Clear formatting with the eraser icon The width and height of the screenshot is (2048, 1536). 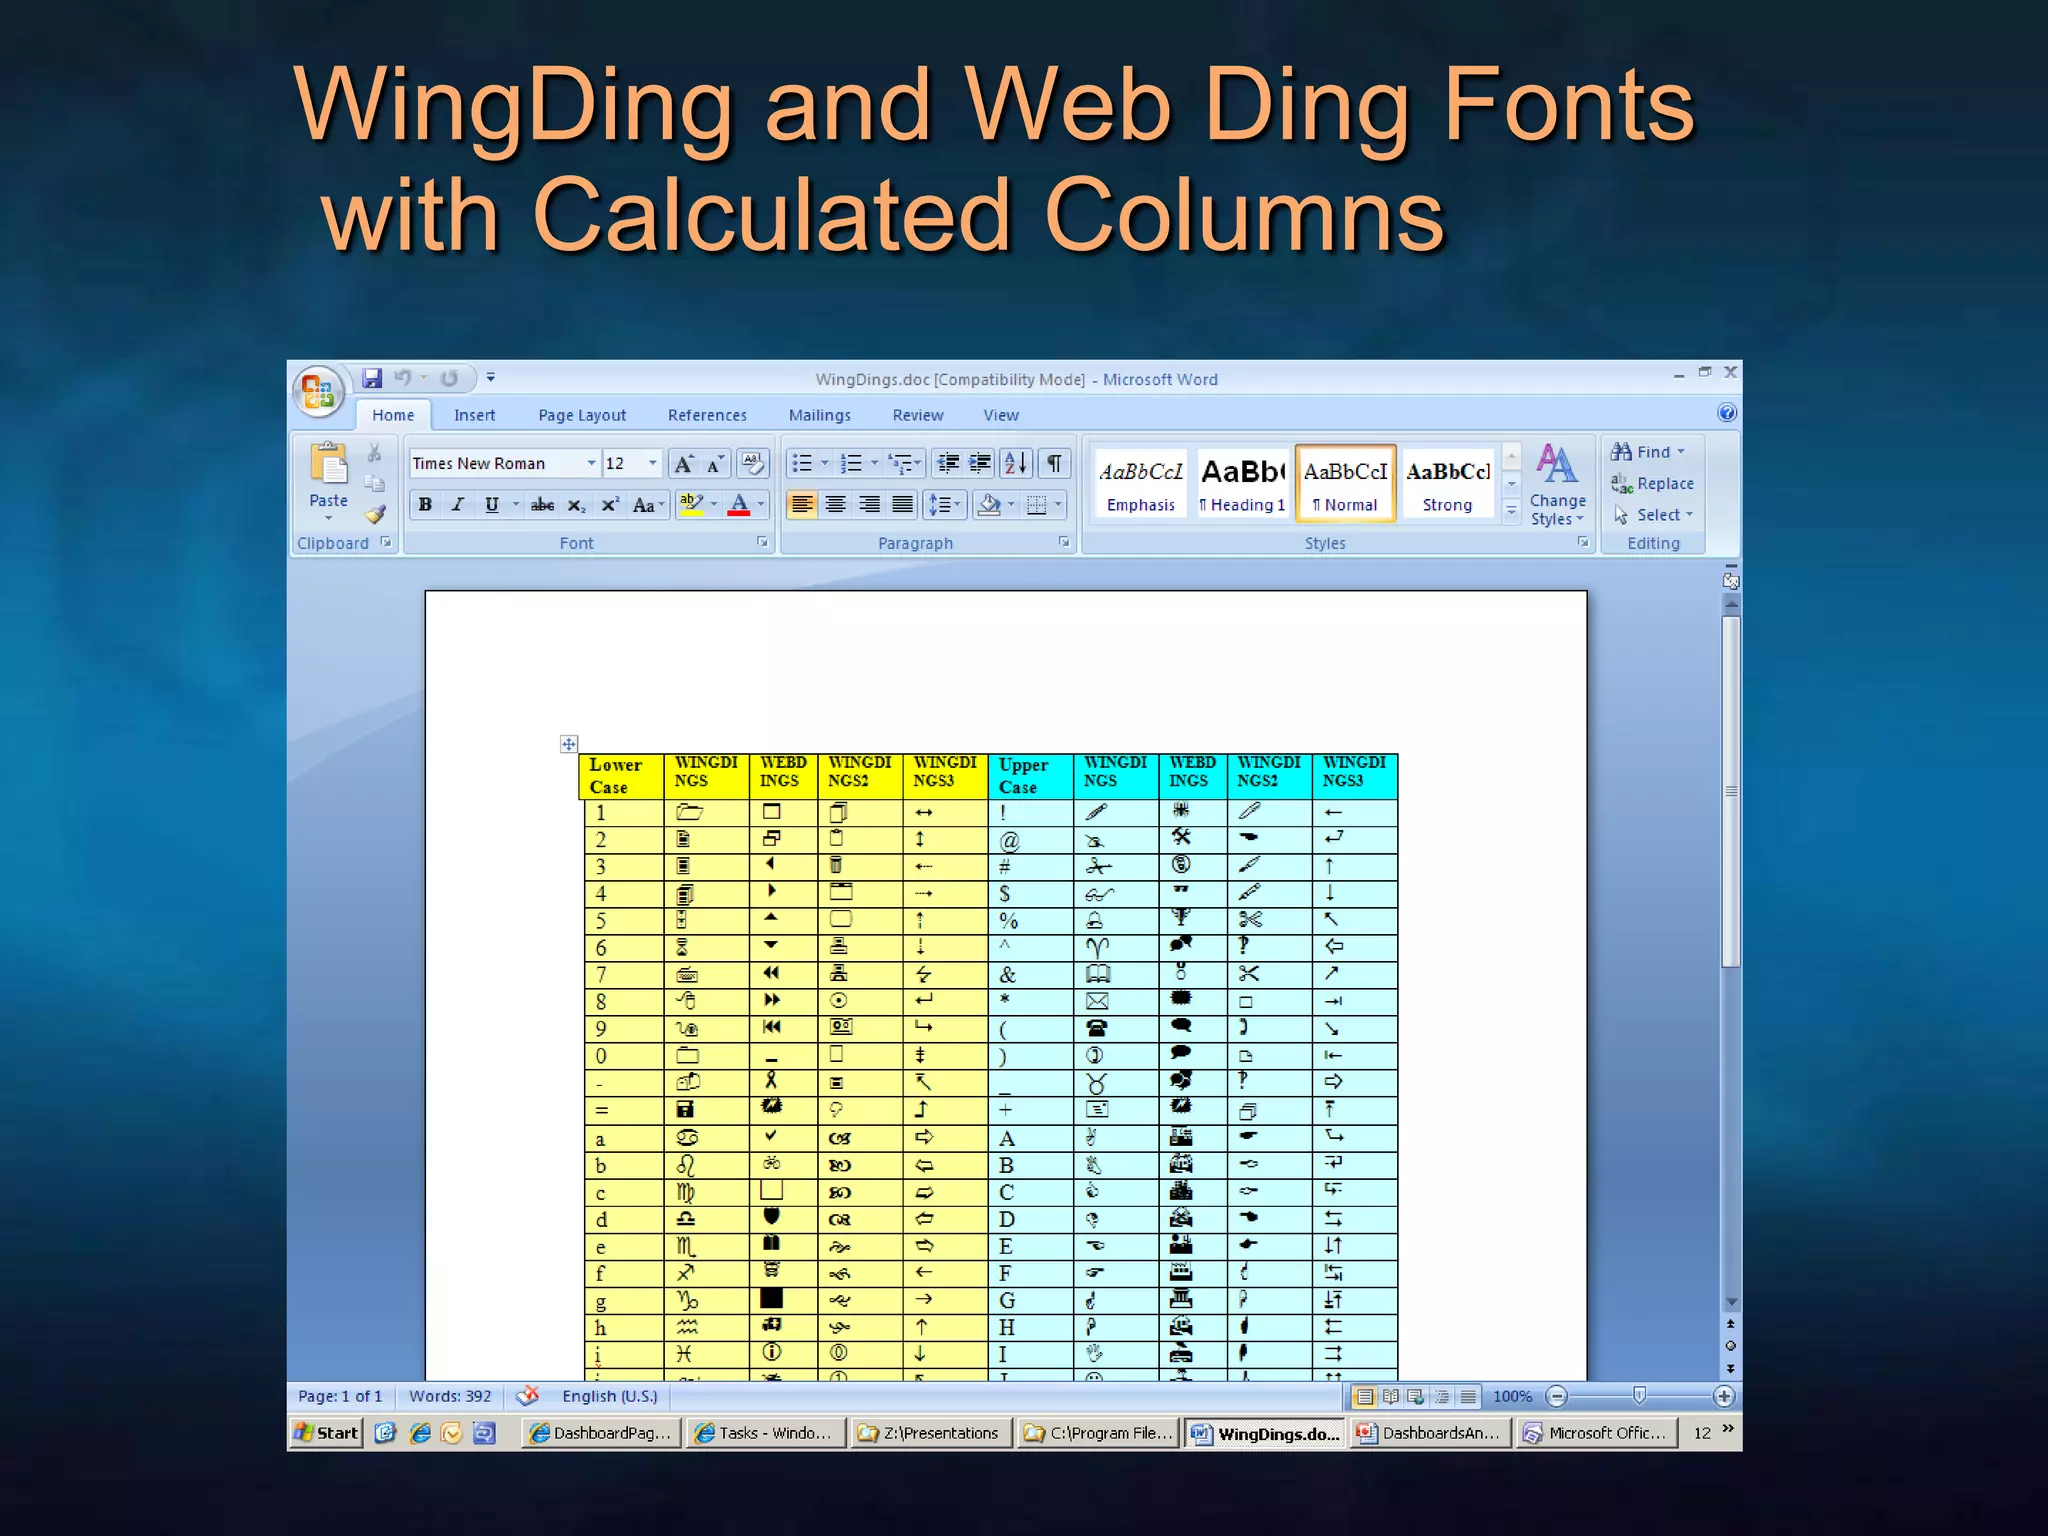tap(752, 464)
